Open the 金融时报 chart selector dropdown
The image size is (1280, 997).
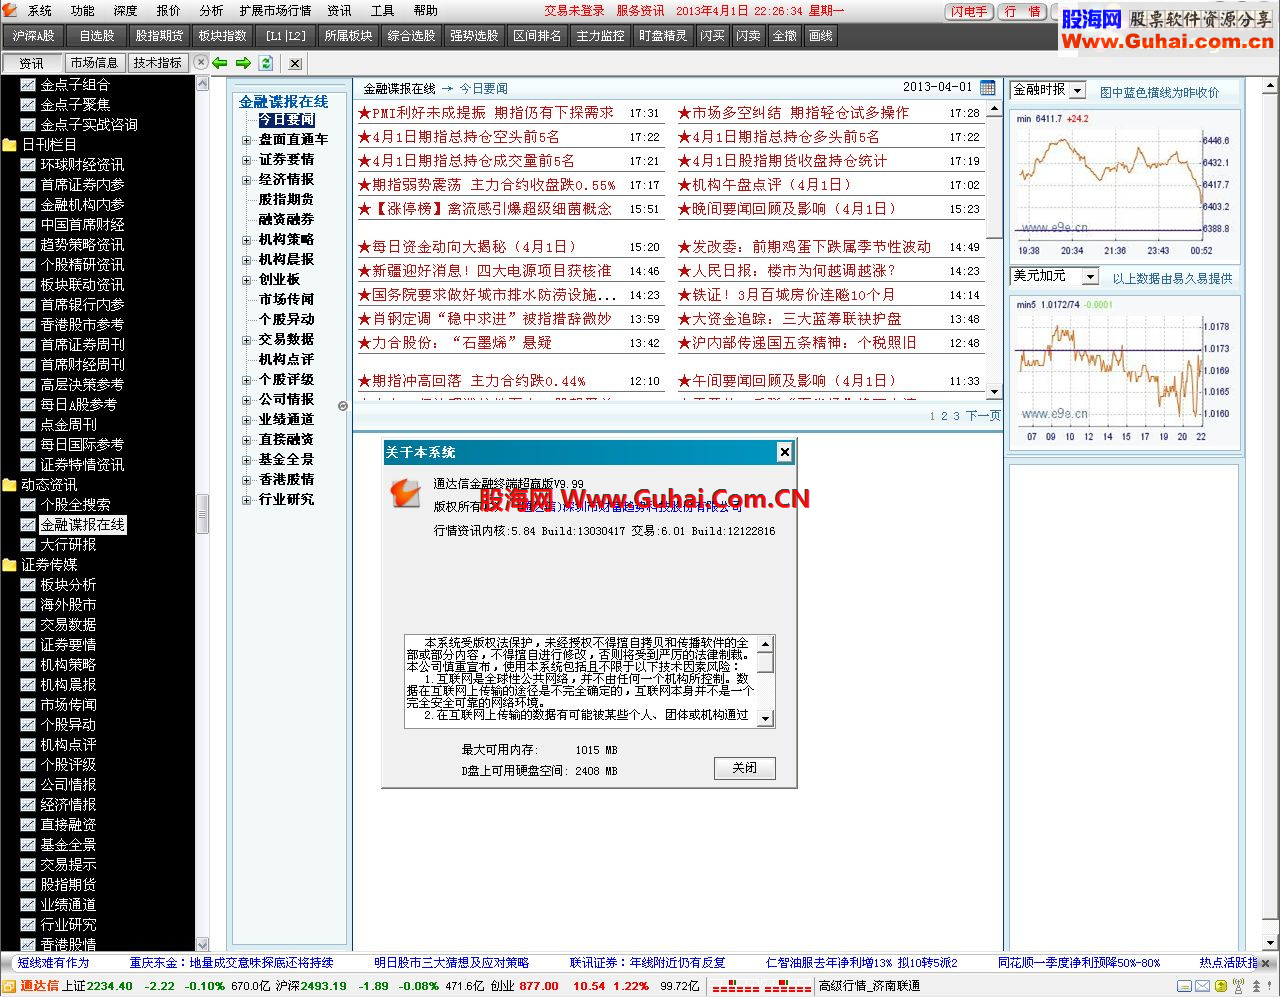coord(1078,90)
